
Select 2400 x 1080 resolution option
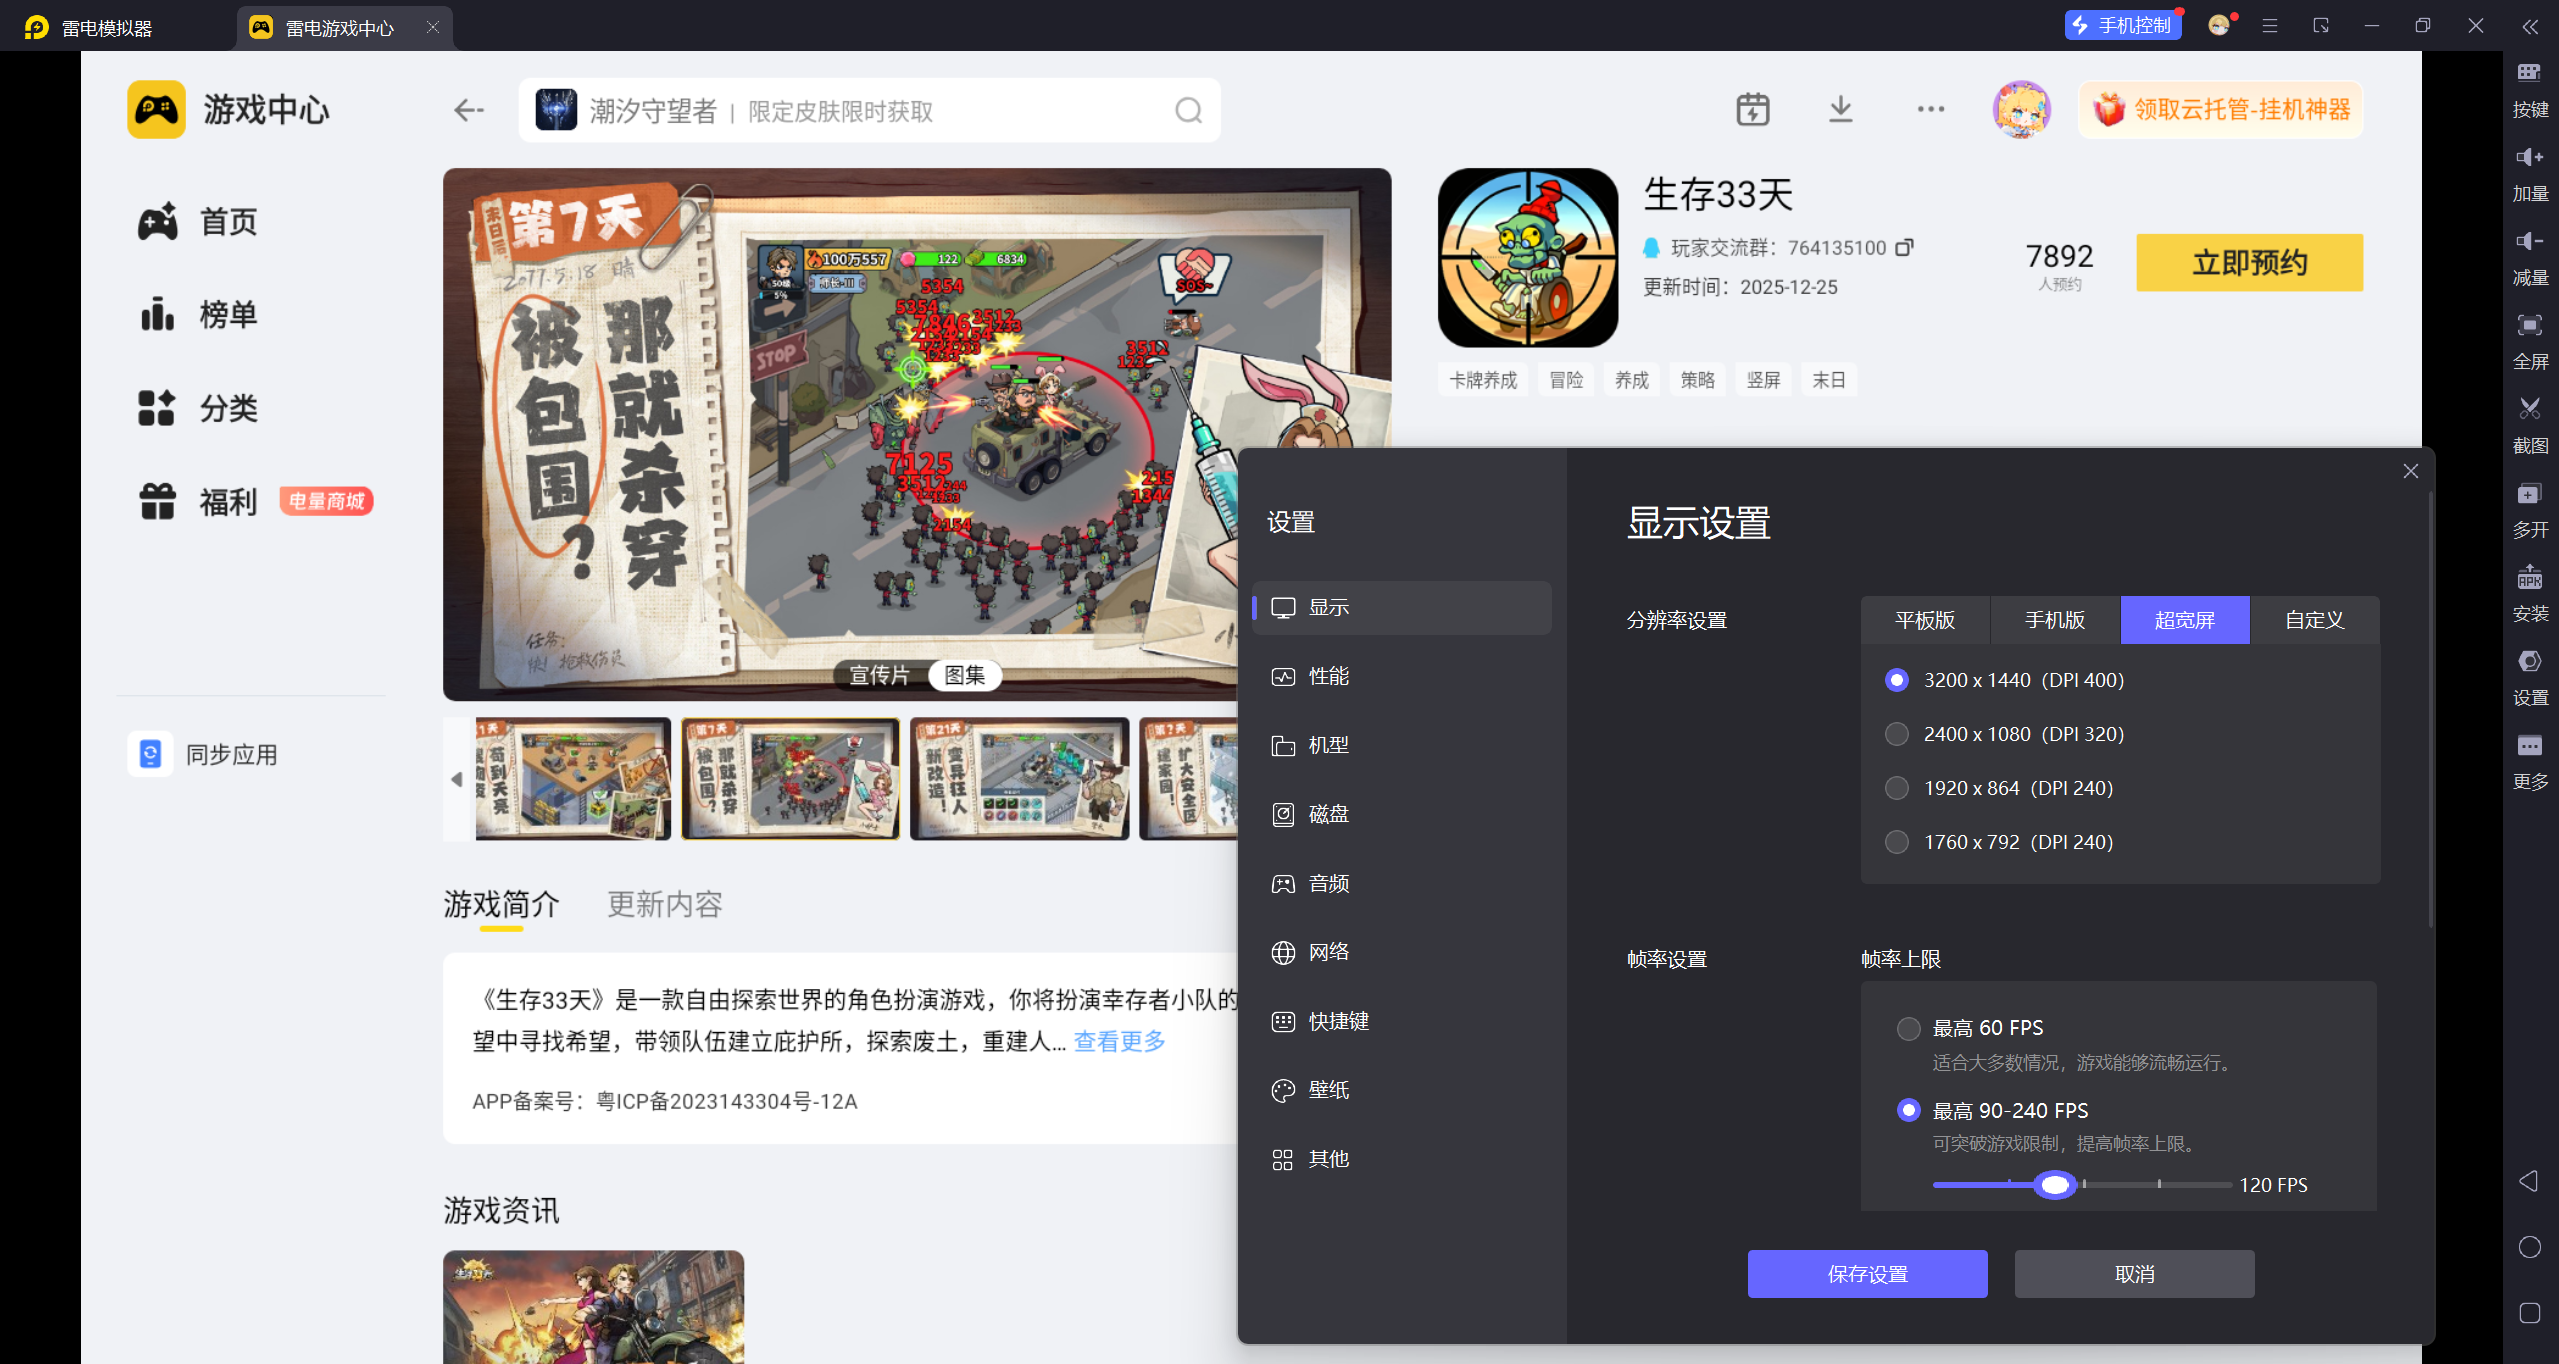click(1896, 734)
